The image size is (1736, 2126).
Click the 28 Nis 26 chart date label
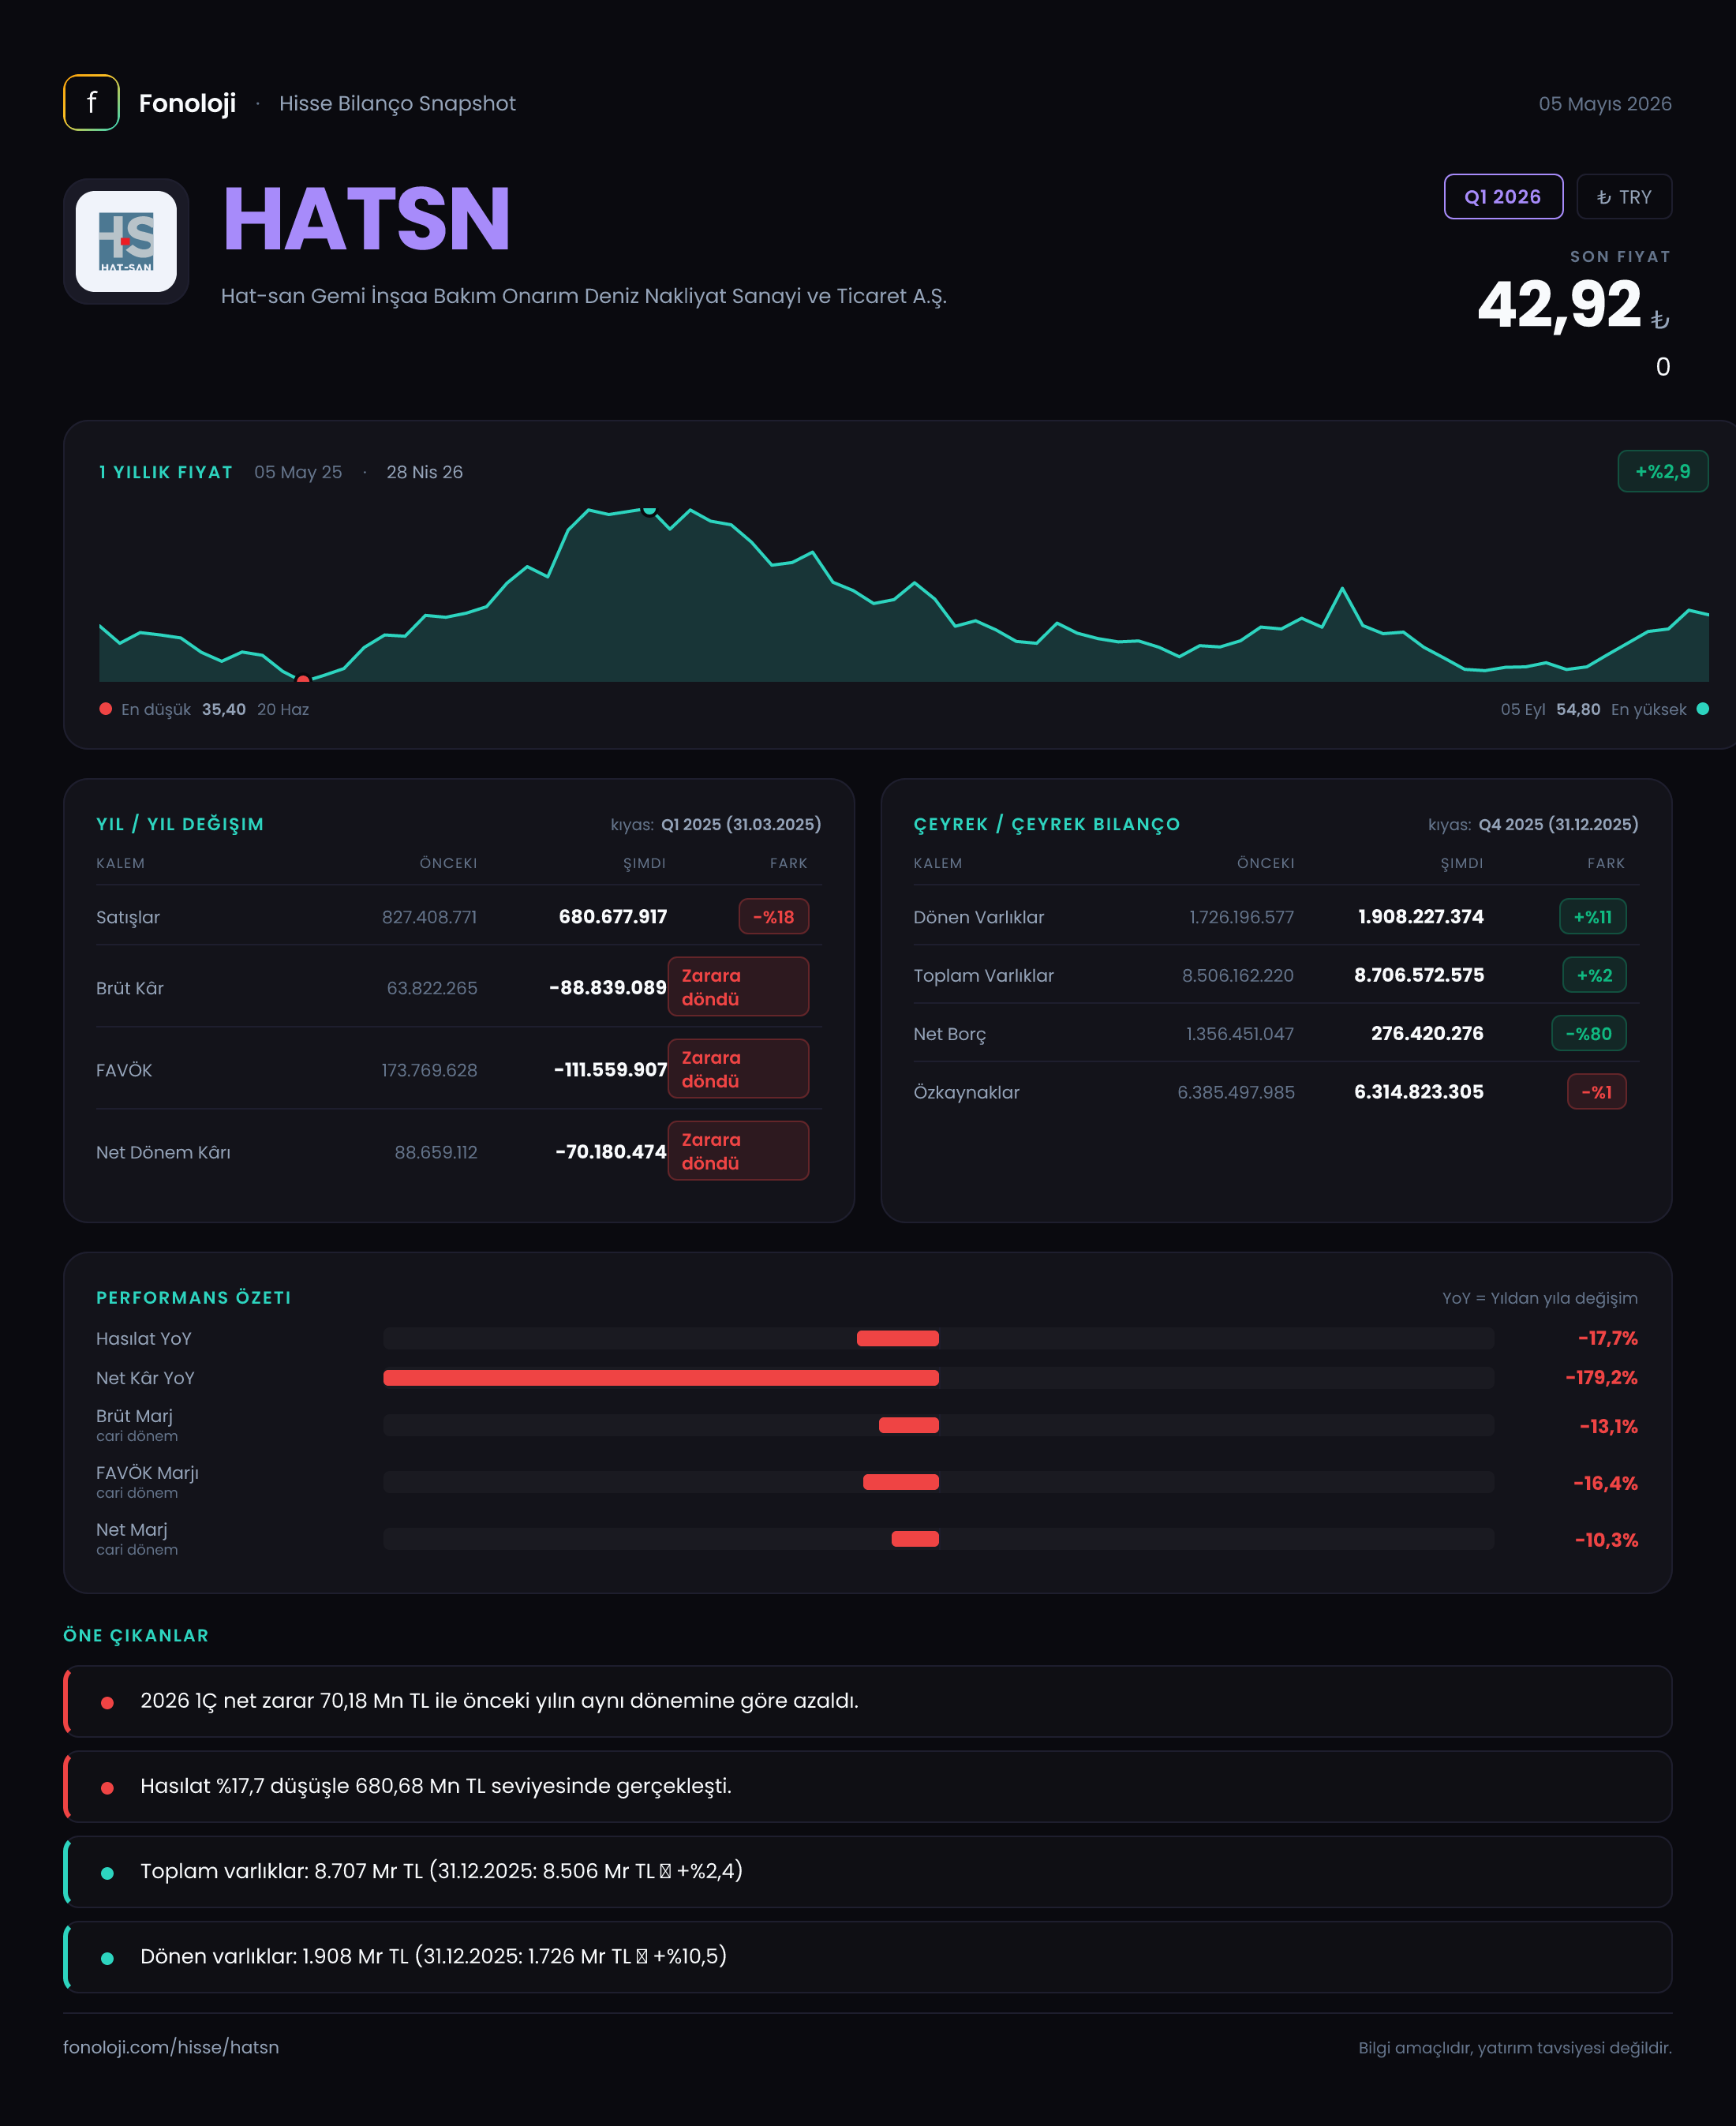[424, 472]
